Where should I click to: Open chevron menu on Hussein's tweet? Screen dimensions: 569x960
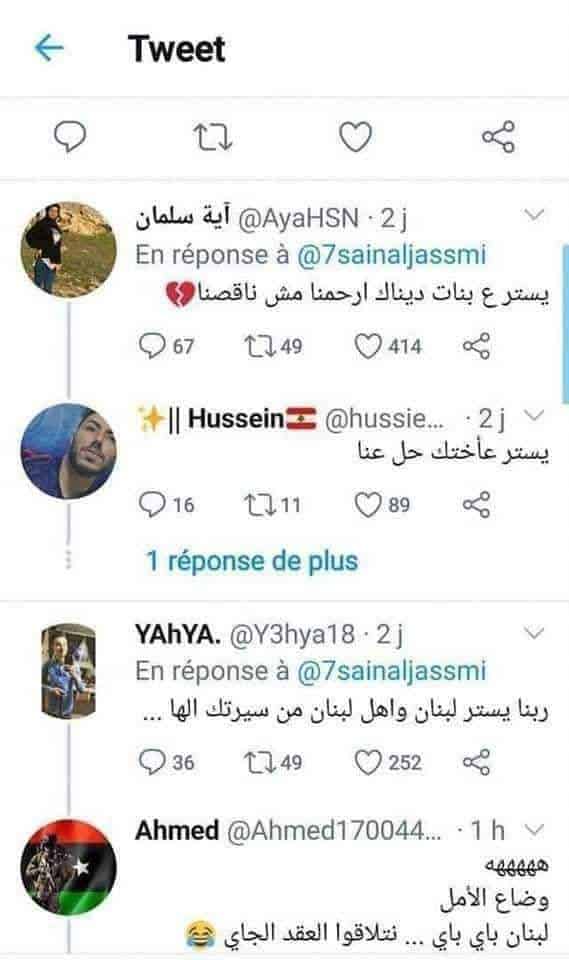pos(535,416)
